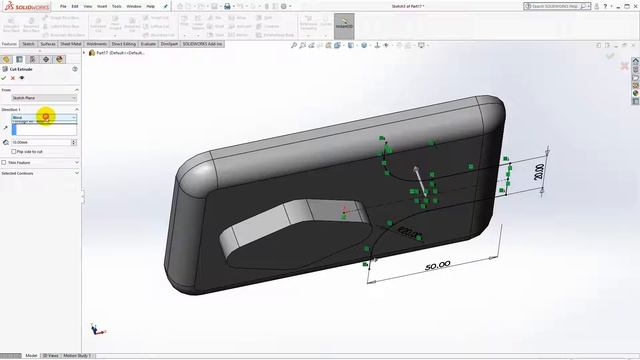This screenshot has height=360, width=640.
Task: Click the direction of extrusion selection box
Action: 44,129
